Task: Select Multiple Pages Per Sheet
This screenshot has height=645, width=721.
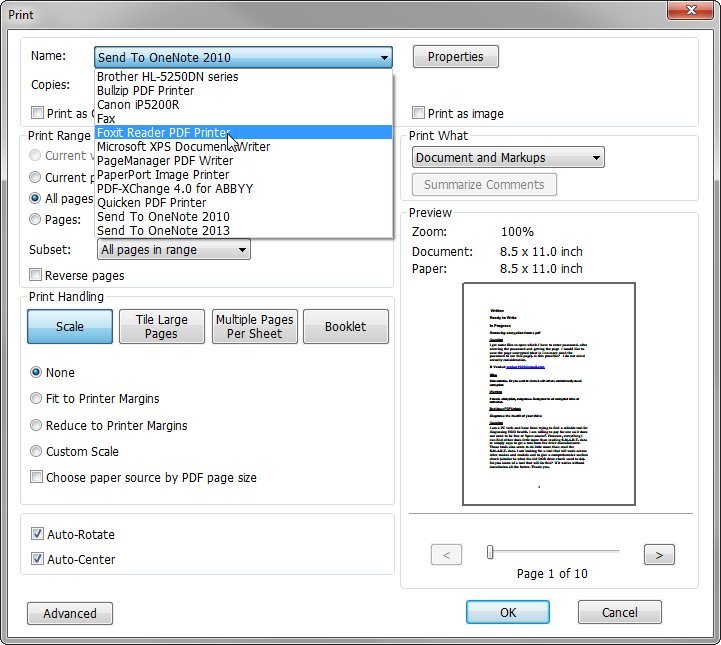Action: click(x=255, y=326)
